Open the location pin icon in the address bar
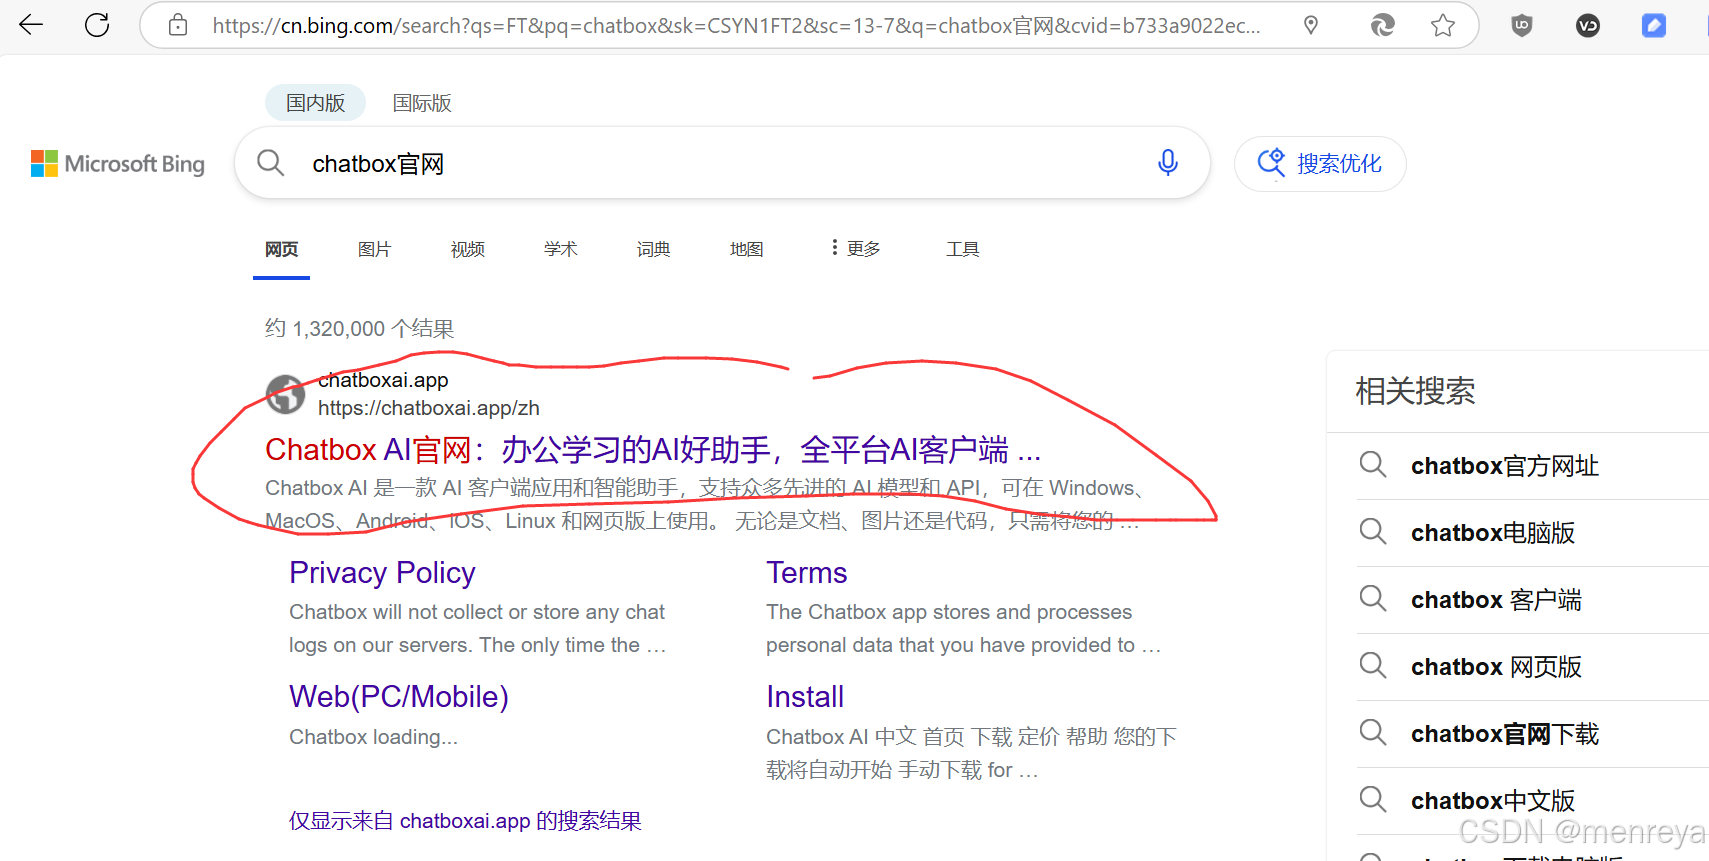Viewport: 1709px width, 861px height. click(x=1311, y=25)
